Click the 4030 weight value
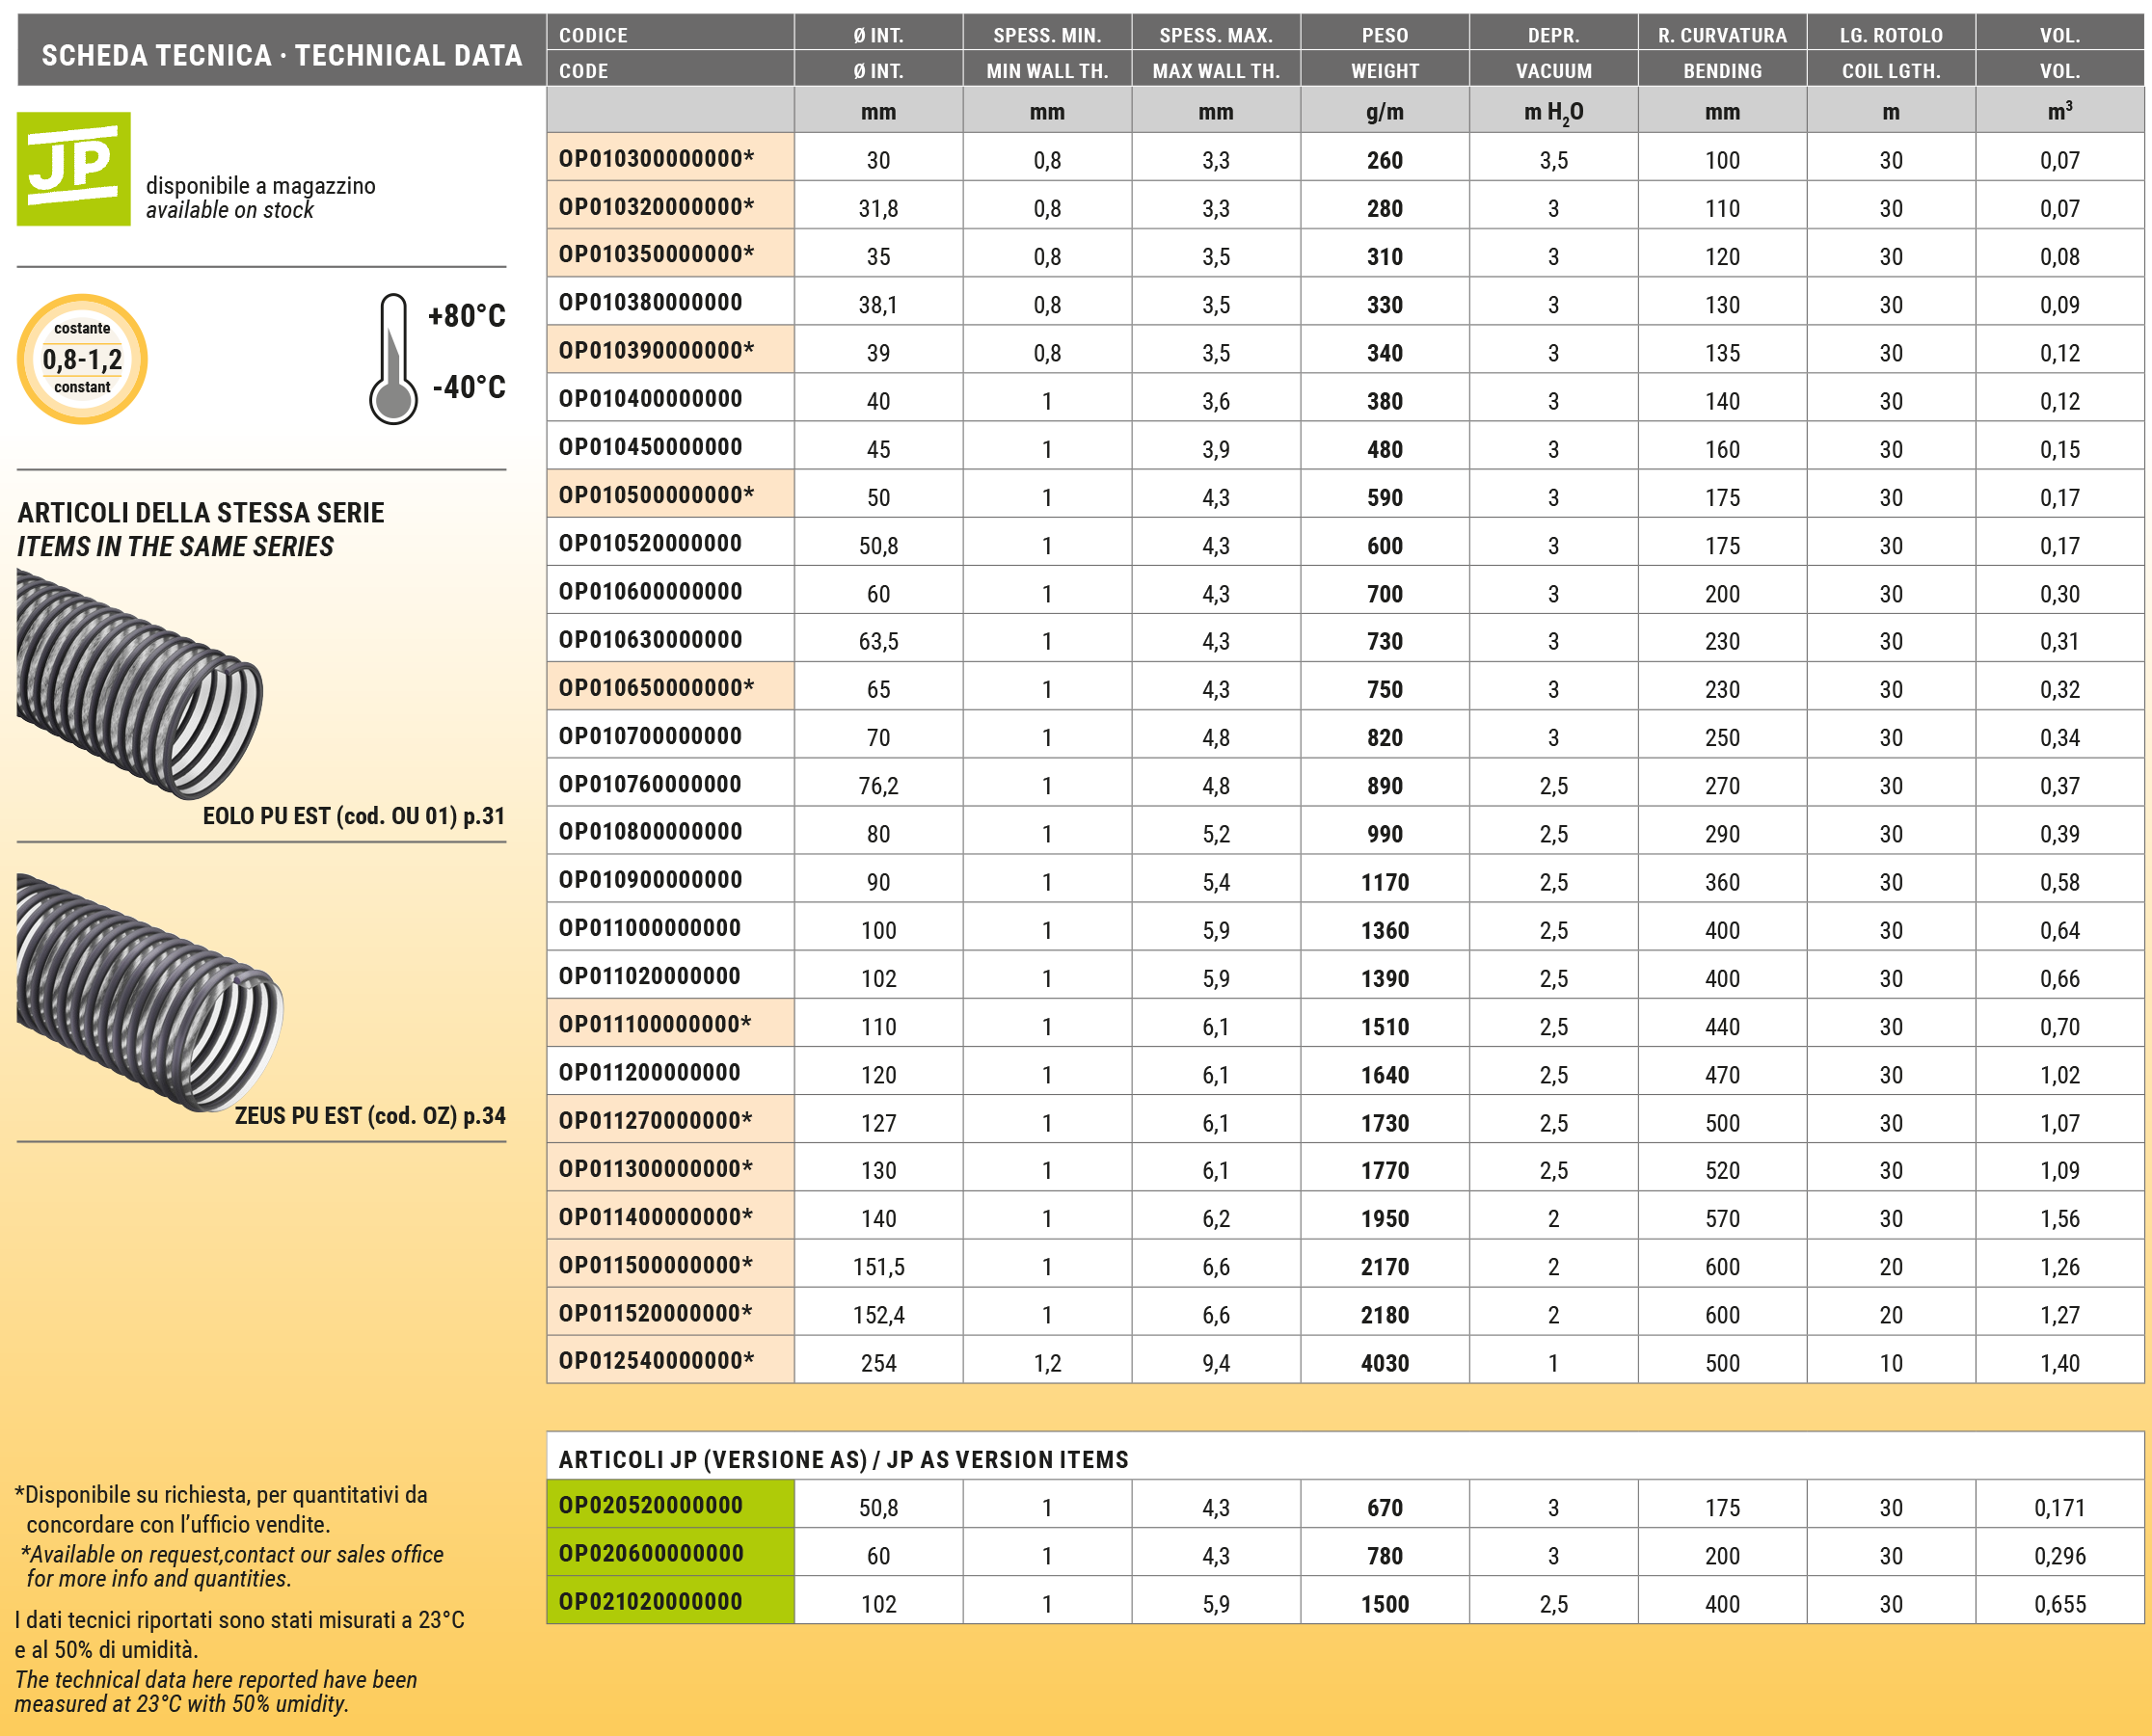This screenshot has width=2152, height=1736. (x=1384, y=1363)
